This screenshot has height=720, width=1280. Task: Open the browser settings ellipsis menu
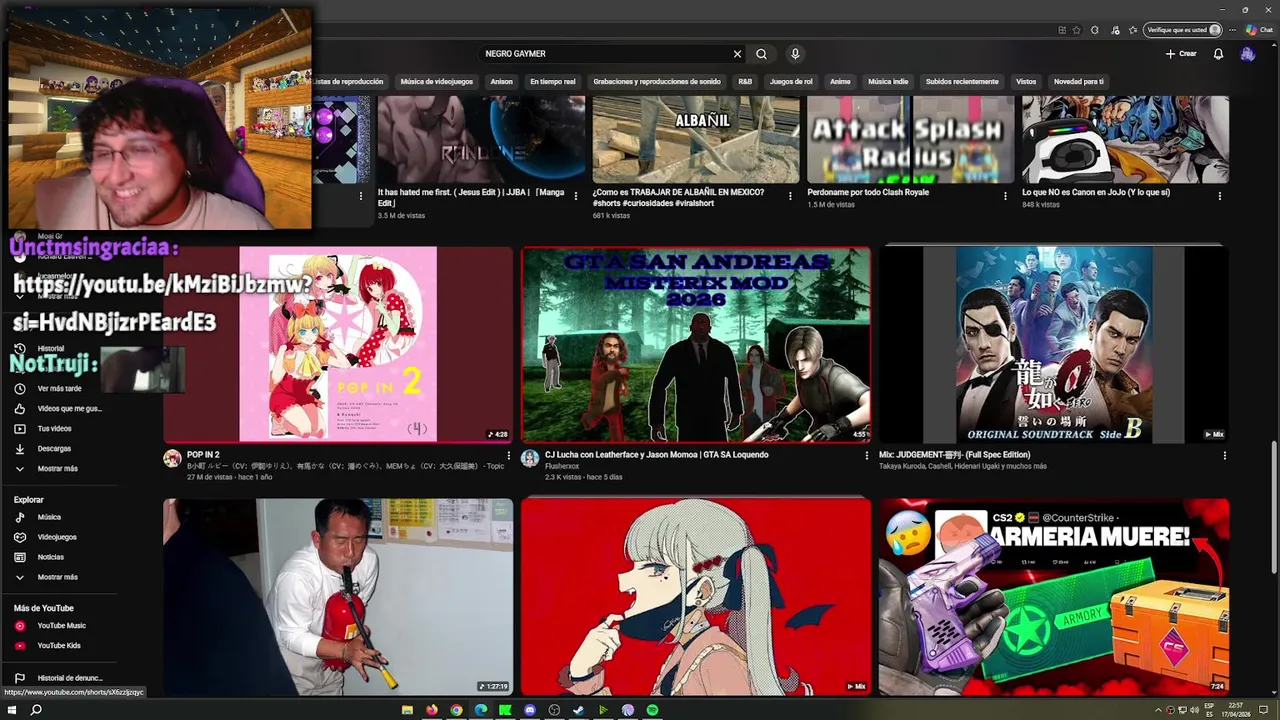tap(1234, 30)
